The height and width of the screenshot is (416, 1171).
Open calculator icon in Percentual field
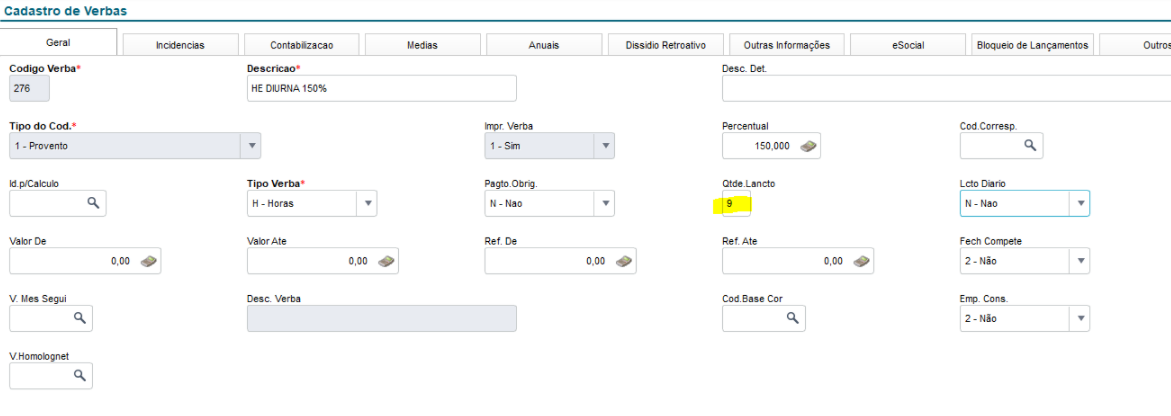(807, 146)
